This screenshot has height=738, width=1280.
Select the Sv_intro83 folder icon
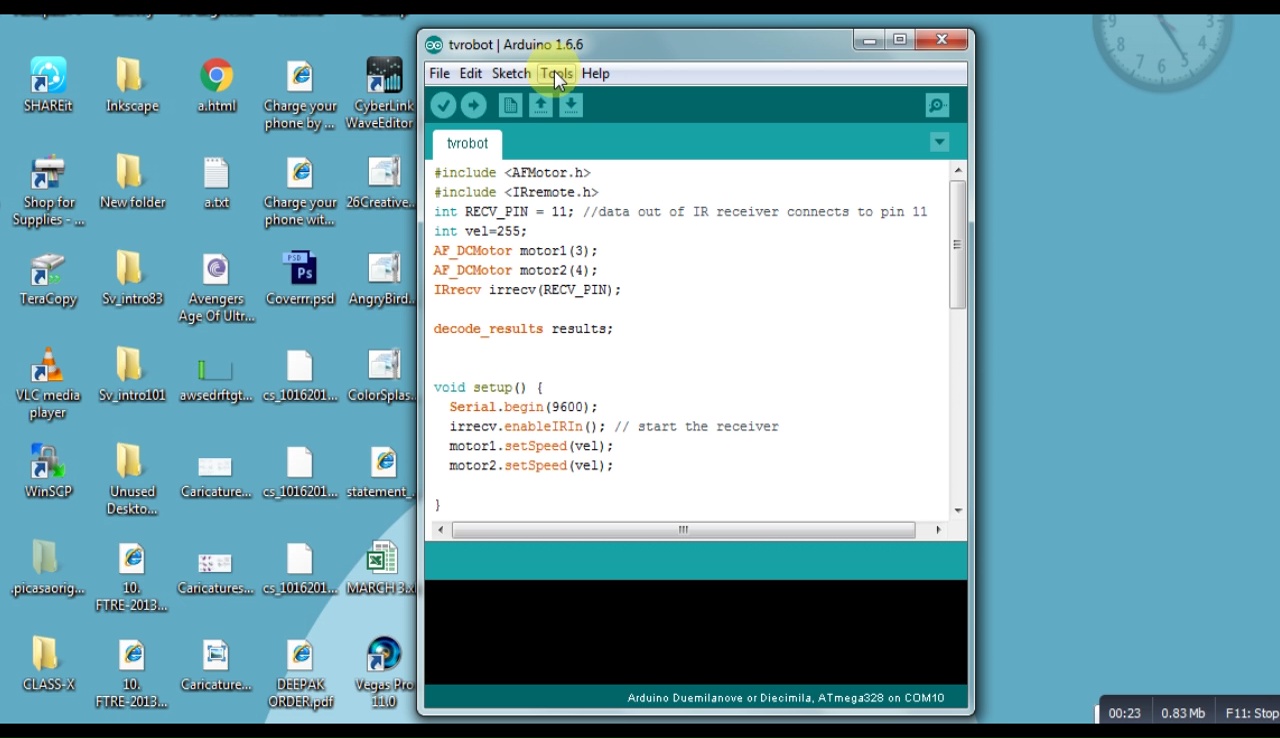132,278
